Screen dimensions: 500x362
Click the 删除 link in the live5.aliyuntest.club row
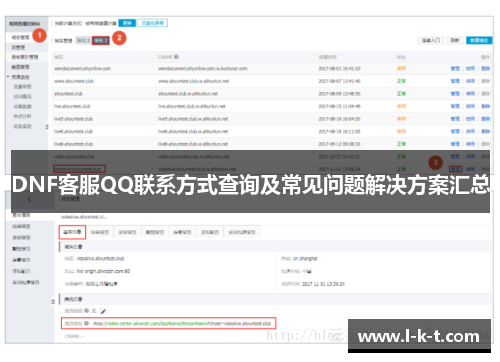pyautogui.click(x=486, y=119)
